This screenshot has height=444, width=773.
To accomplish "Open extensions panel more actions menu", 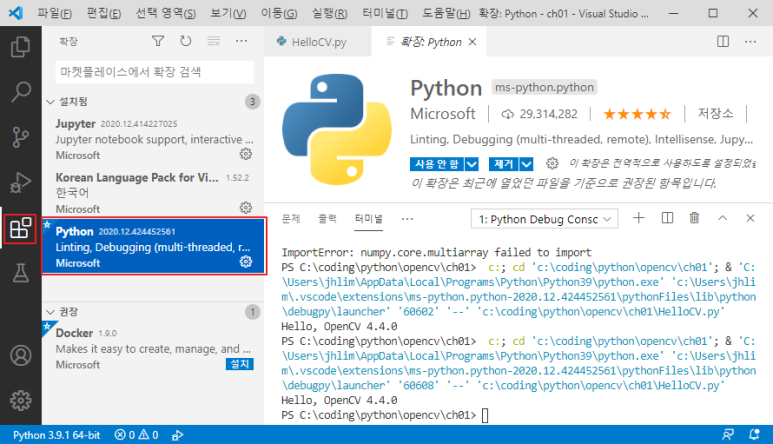I will [242, 41].
